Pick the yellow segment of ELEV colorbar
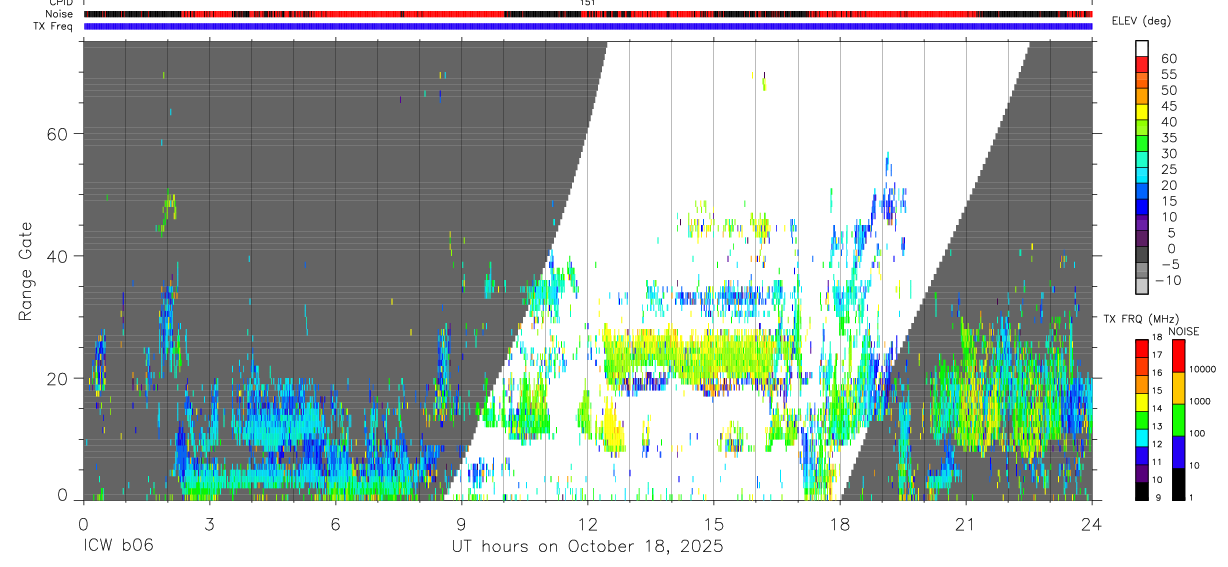Viewport: 1228px width, 567px height. [x=1143, y=112]
